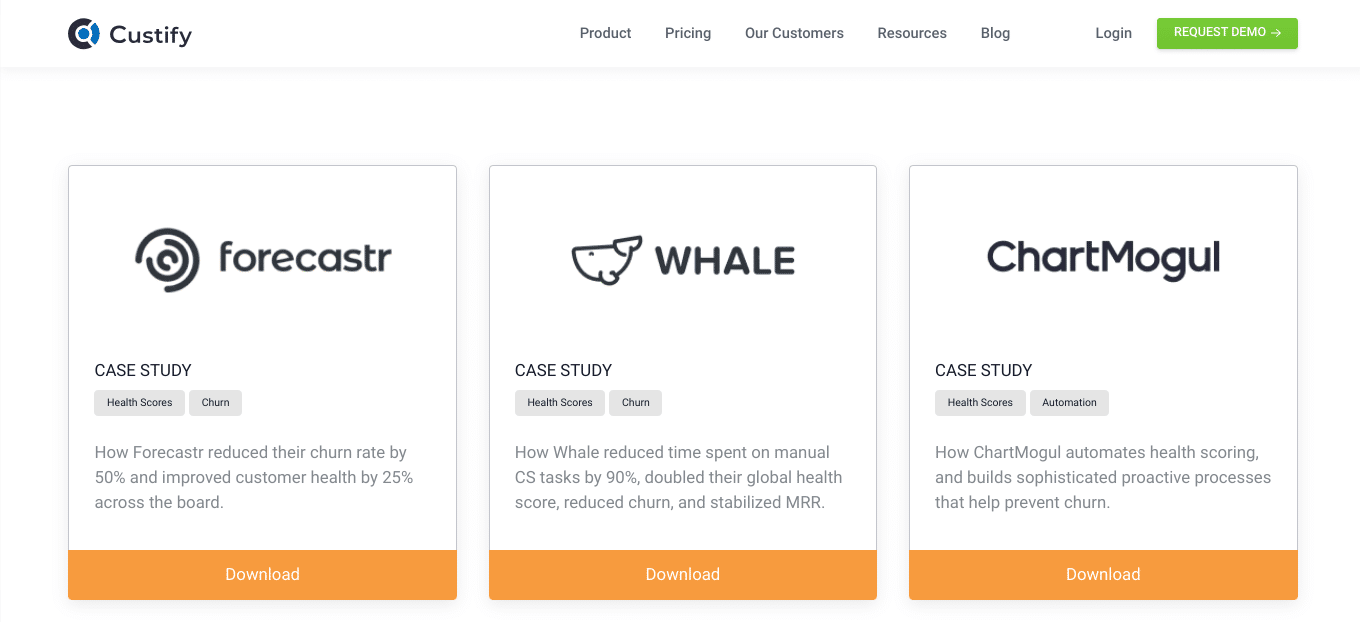Select Churn tag on Forecastr card
The width and height of the screenshot is (1360, 622).
[x=215, y=403]
